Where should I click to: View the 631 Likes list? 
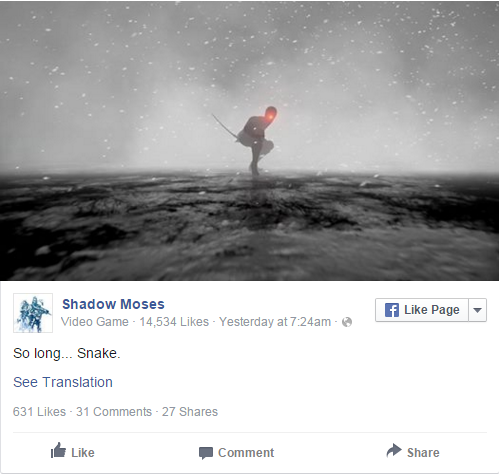coord(39,412)
